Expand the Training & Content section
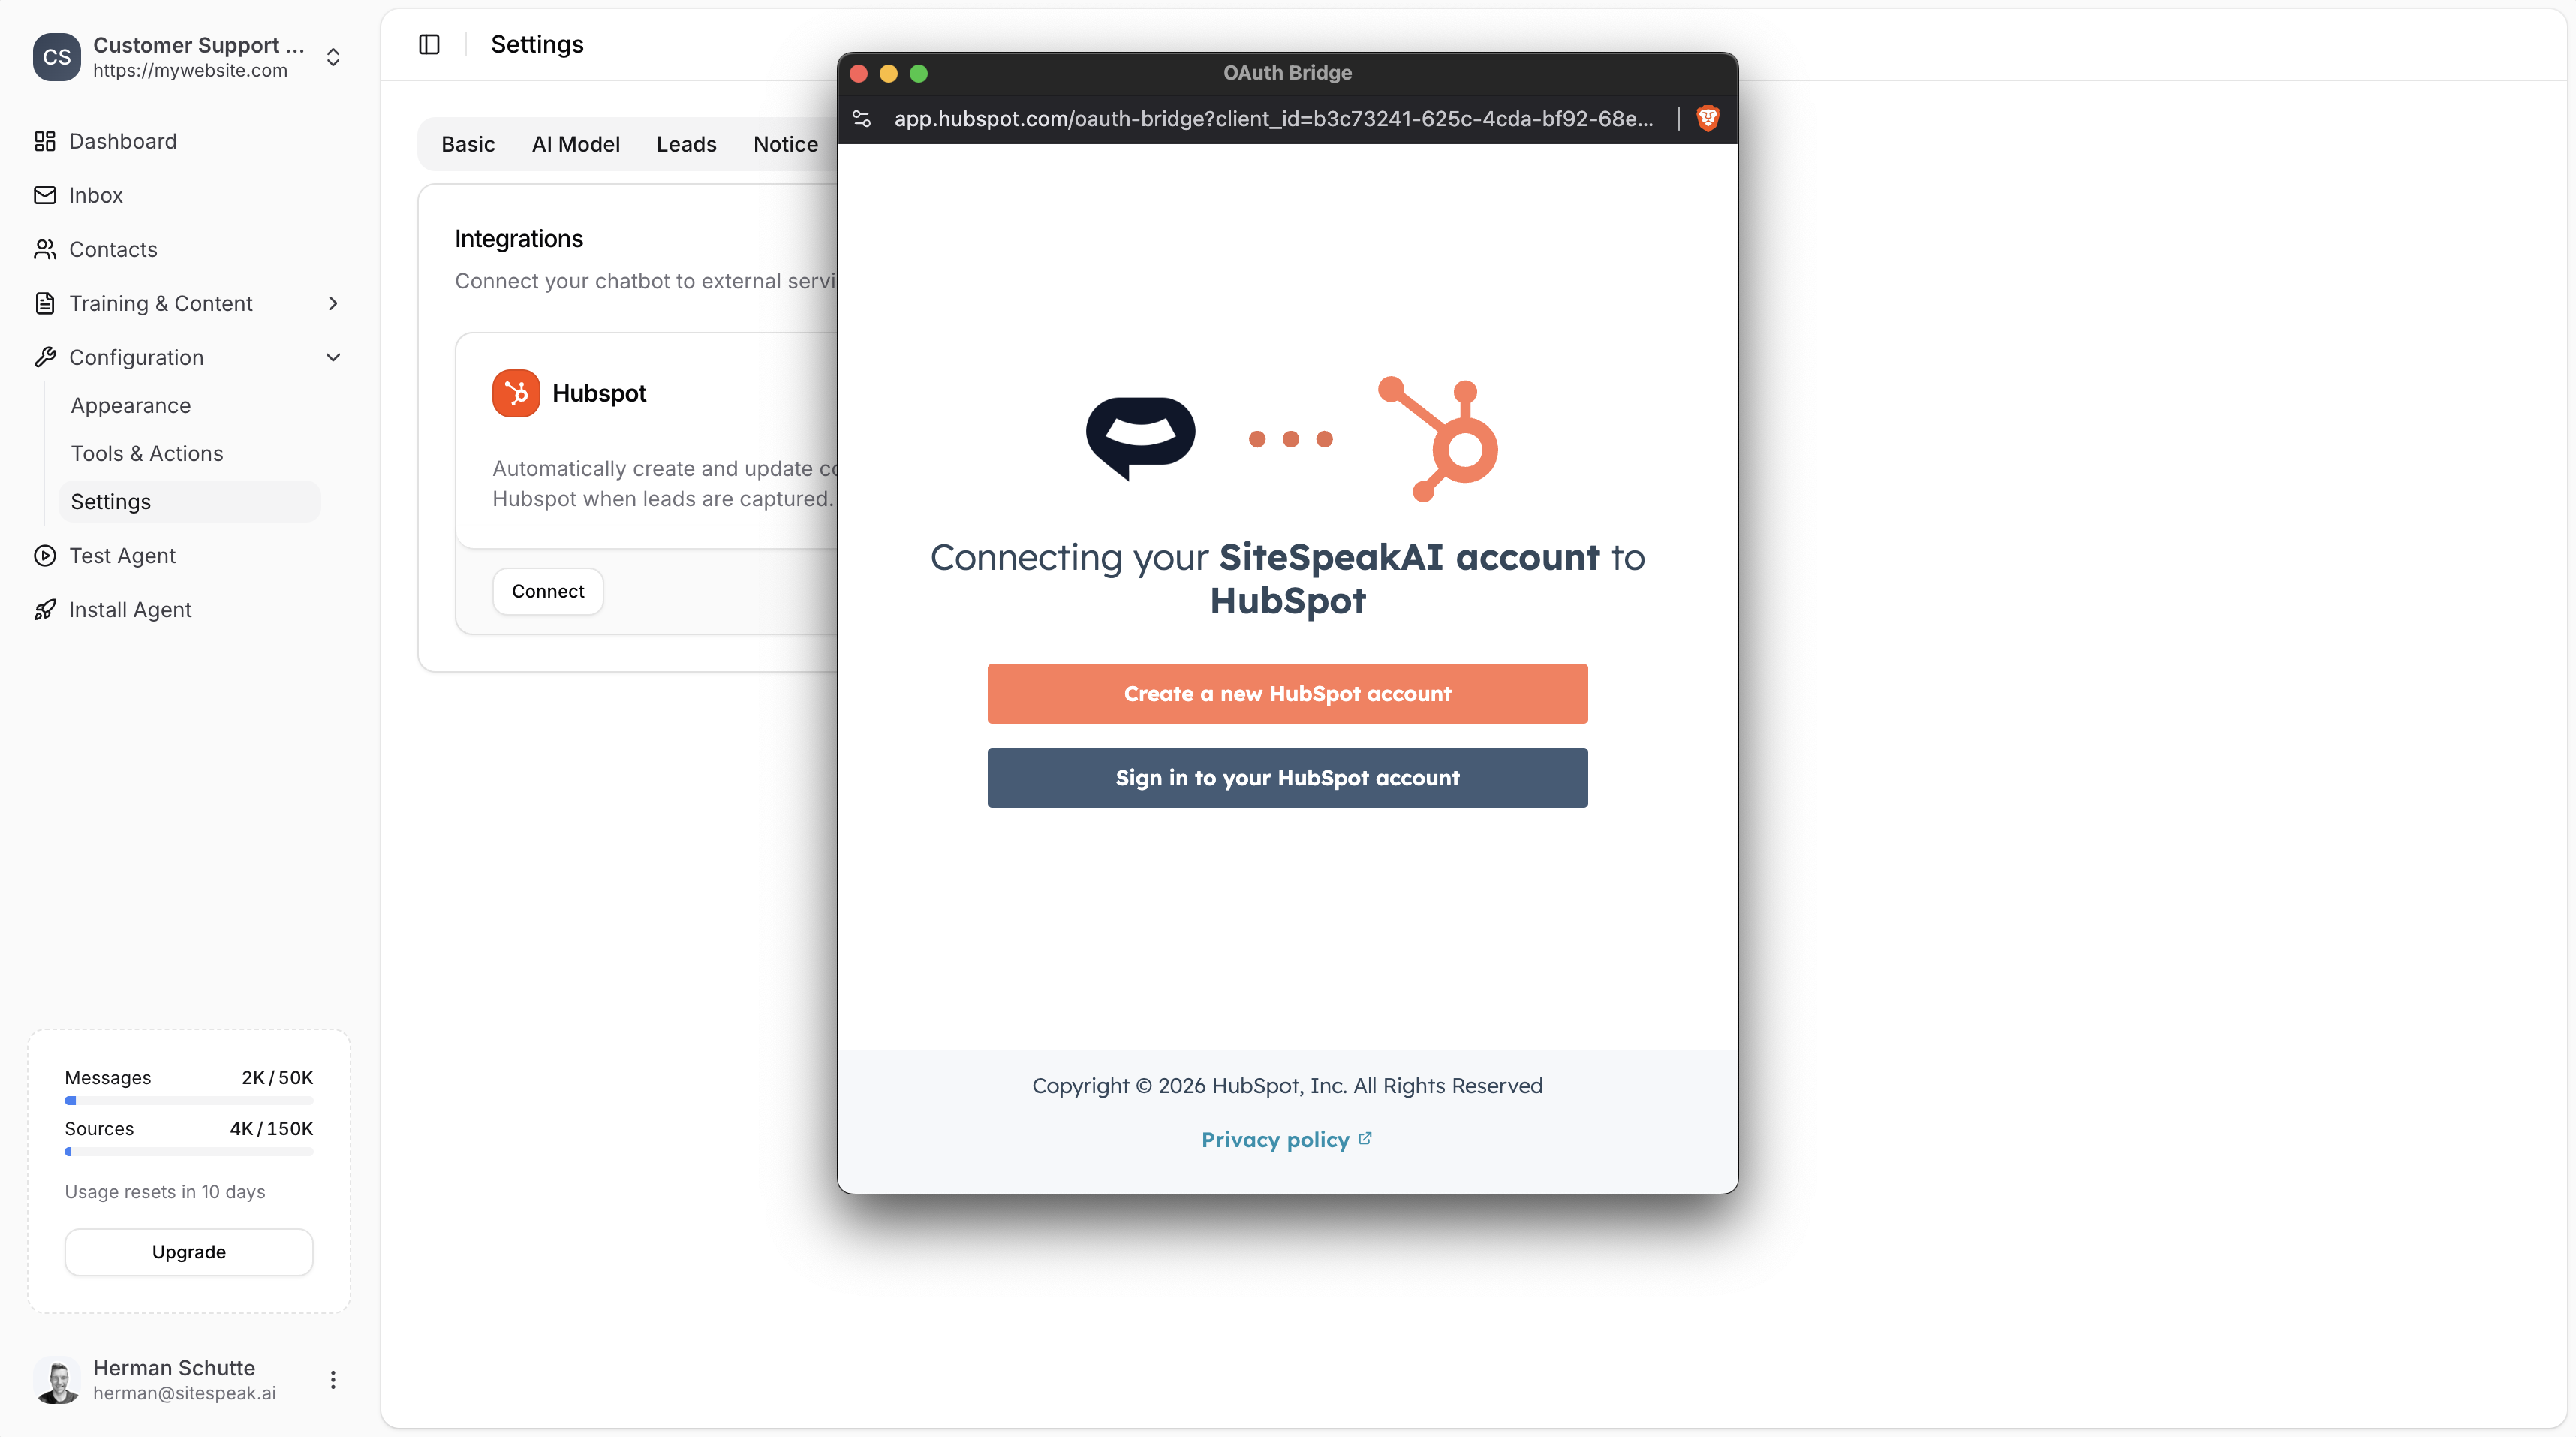Image resolution: width=2576 pixels, height=1437 pixels. (333, 303)
